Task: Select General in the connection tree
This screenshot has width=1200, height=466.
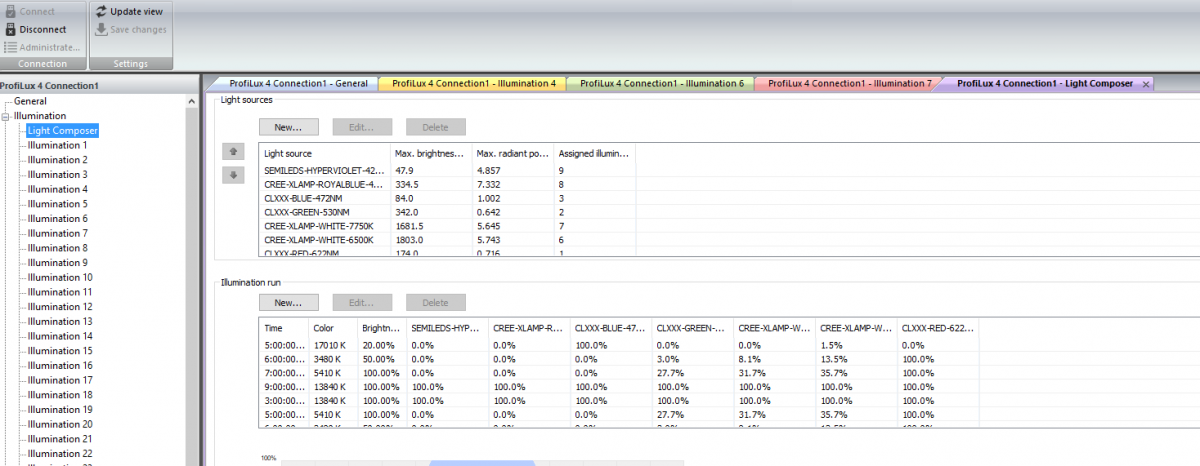Action: [30, 101]
